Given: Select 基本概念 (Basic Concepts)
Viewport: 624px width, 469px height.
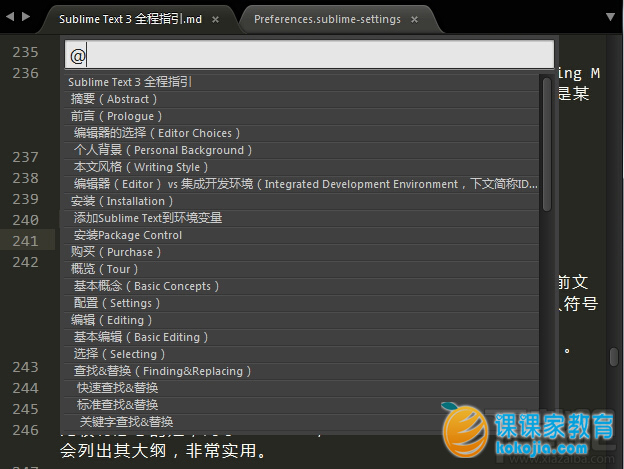Looking at the screenshot, I should point(302,286).
